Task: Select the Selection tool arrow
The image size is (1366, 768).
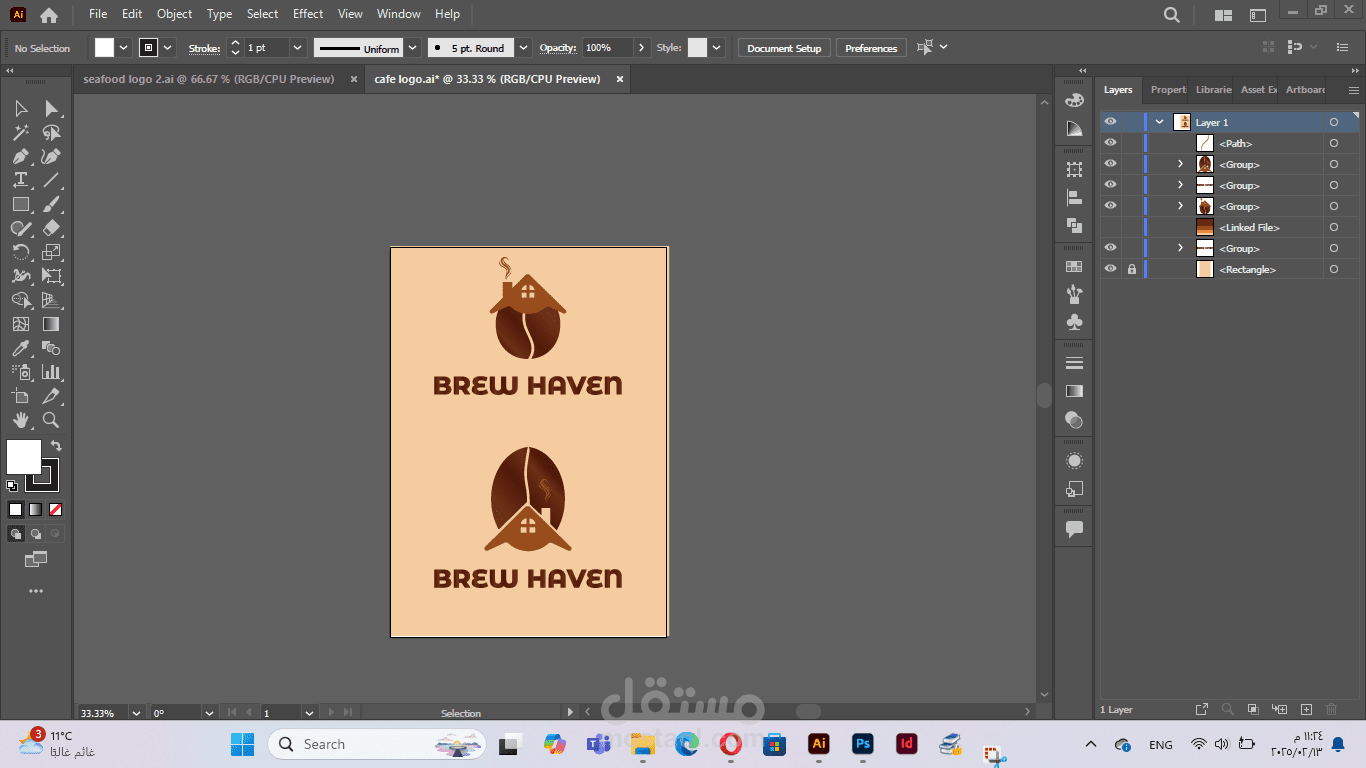Action: 20,108
